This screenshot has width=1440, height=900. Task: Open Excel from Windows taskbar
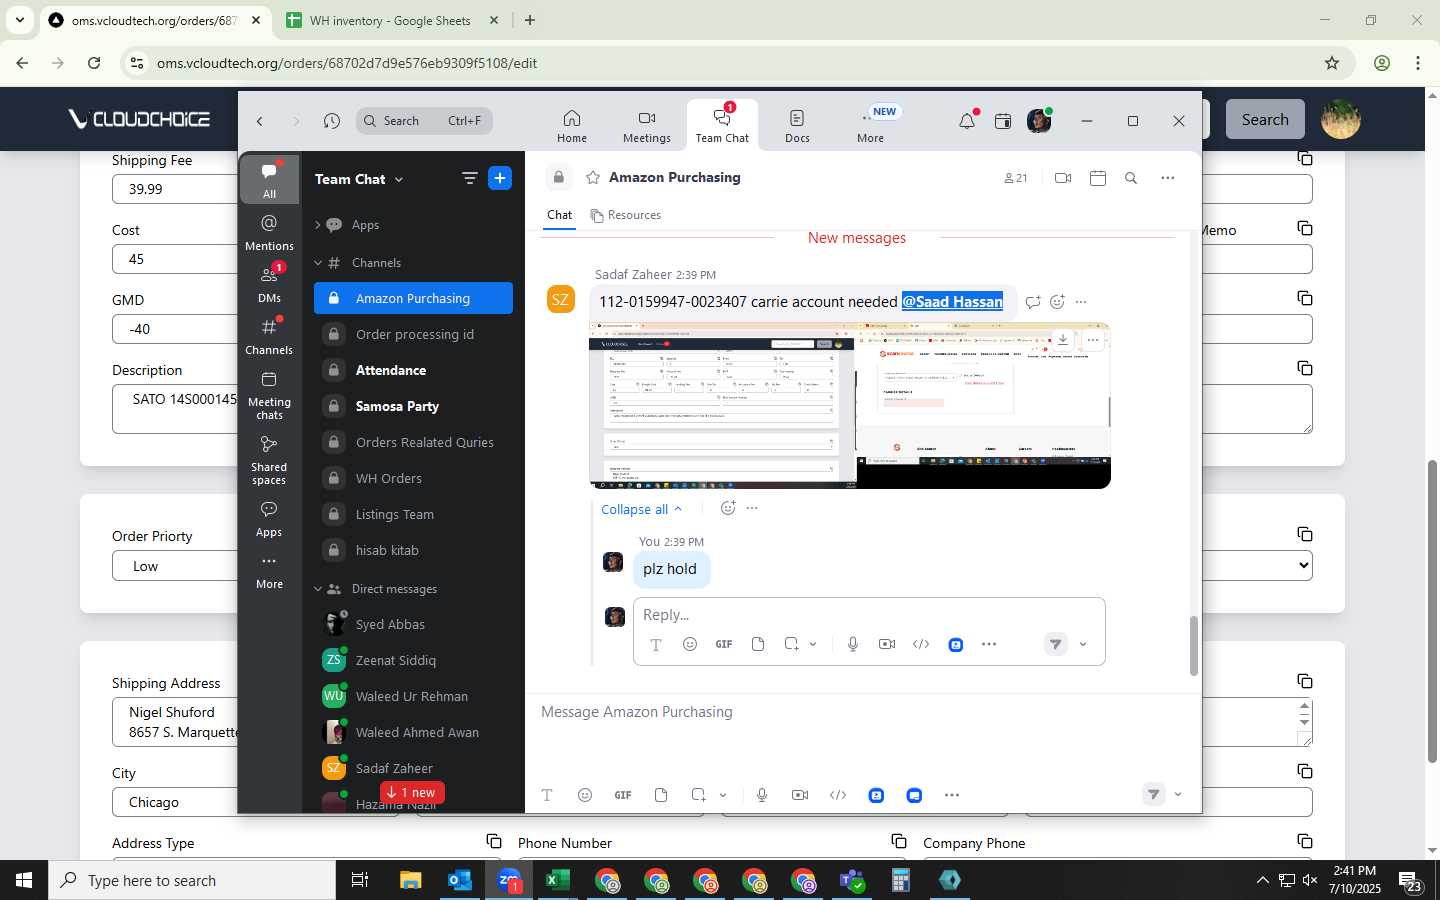(557, 880)
